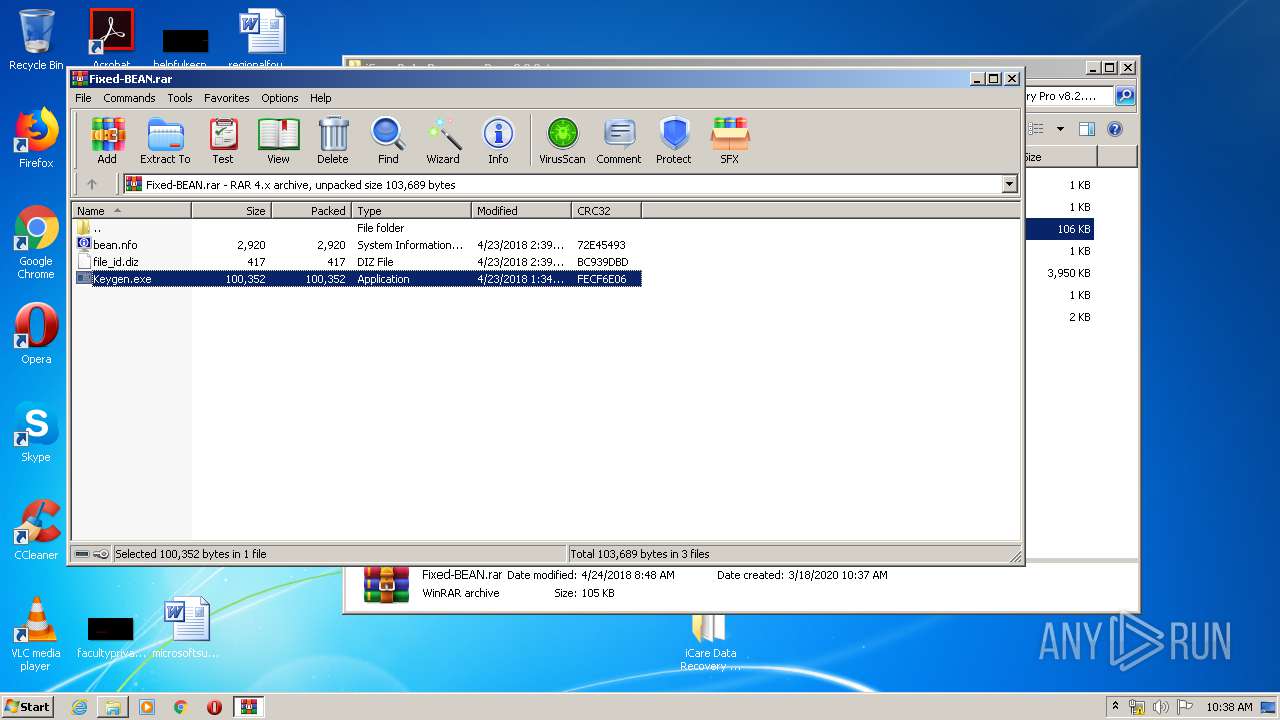Click Google Chrome desktop icon

(x=36, y=242)
